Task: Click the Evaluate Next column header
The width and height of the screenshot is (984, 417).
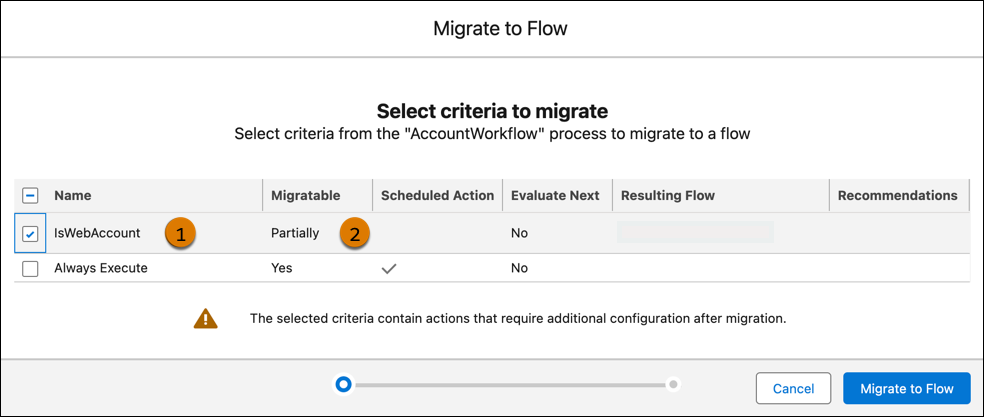Action: coord(554,196)
